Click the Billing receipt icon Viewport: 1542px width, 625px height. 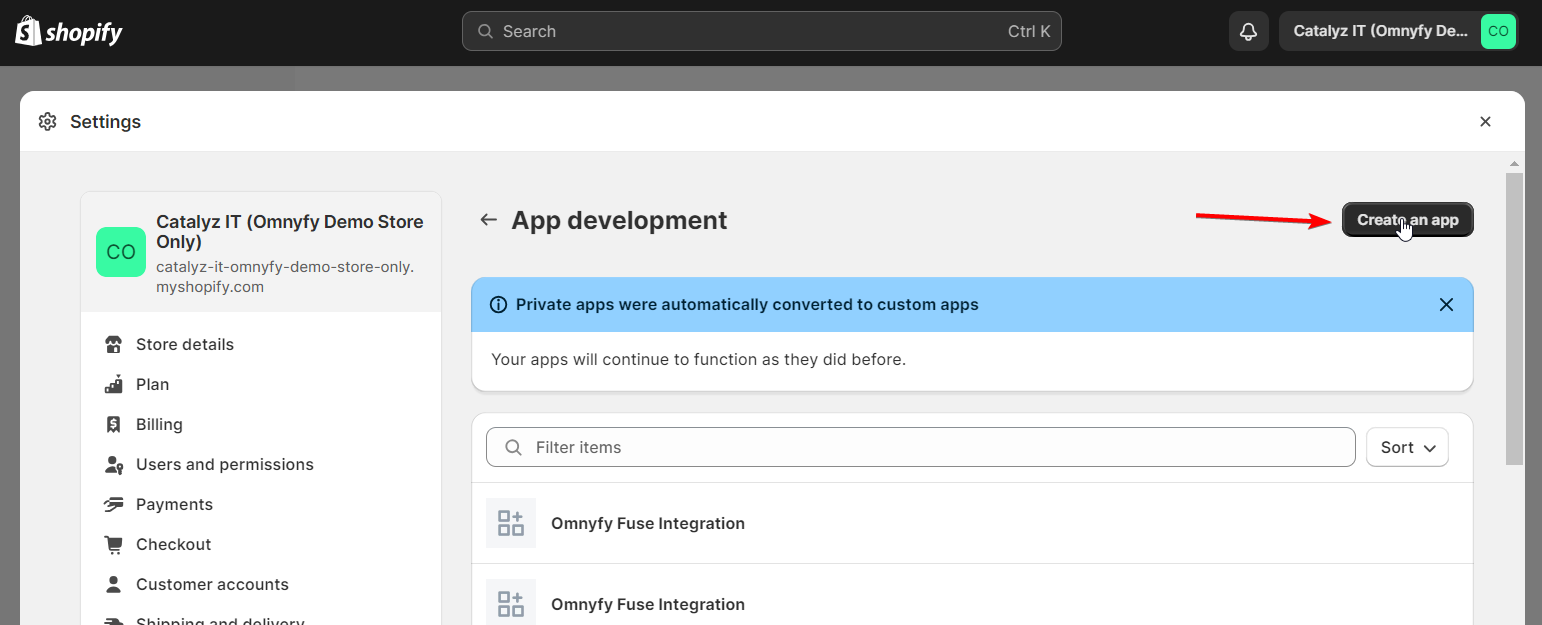click(114, 424)
